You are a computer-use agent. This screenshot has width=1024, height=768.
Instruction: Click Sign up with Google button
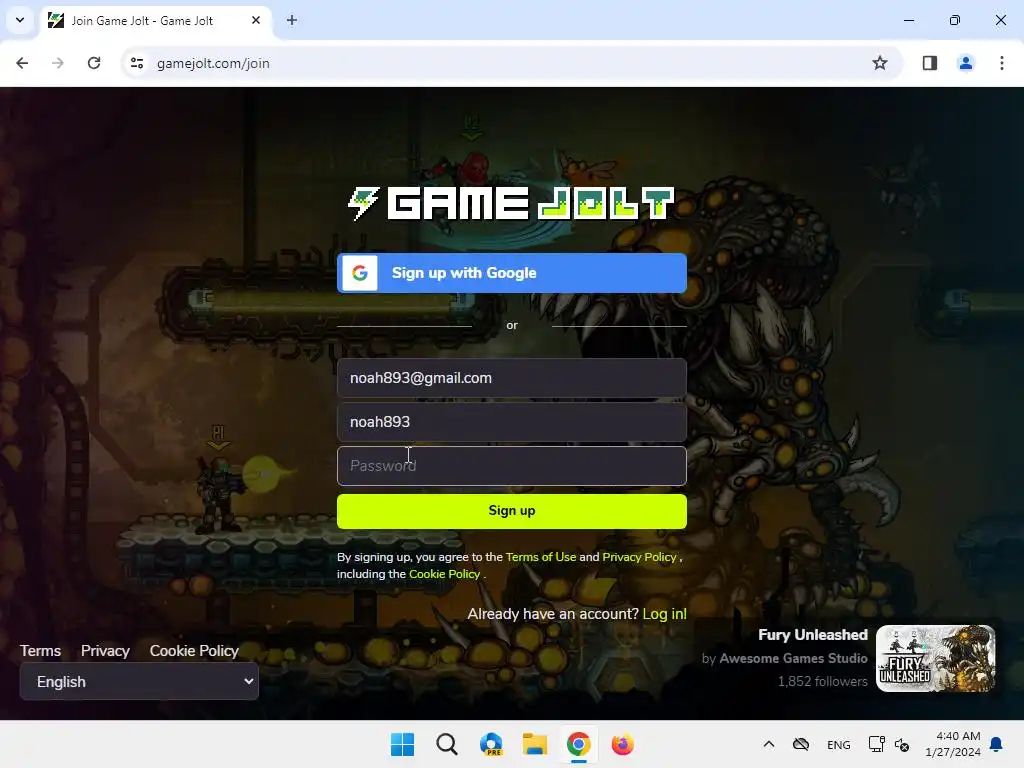tap(511, 273)
